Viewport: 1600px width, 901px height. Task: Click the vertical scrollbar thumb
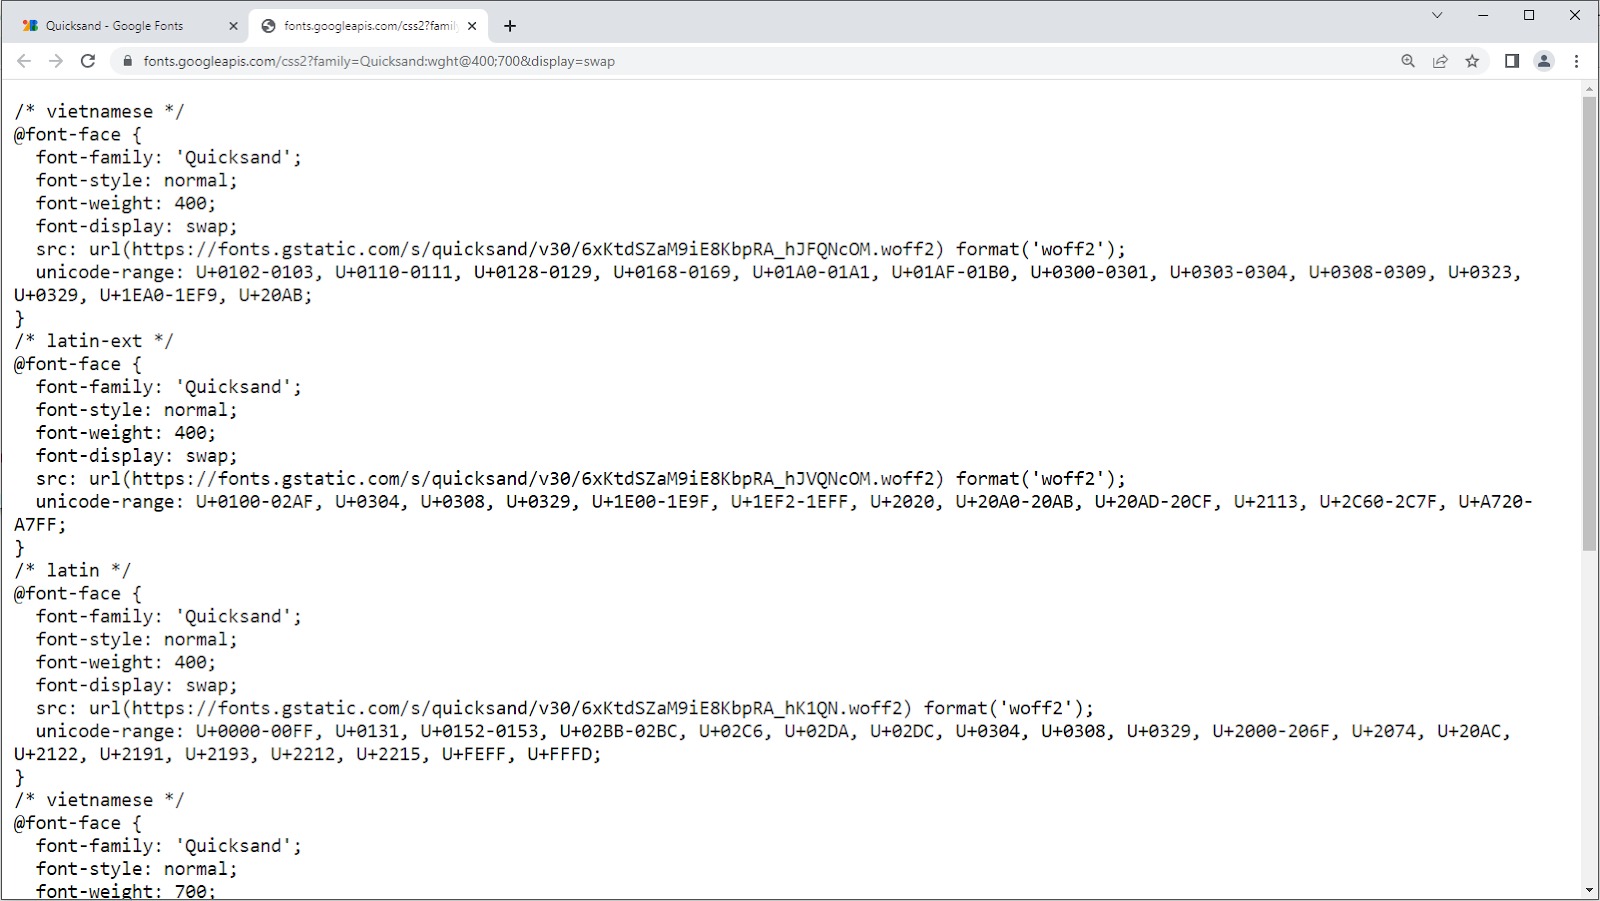[1589, 320]
